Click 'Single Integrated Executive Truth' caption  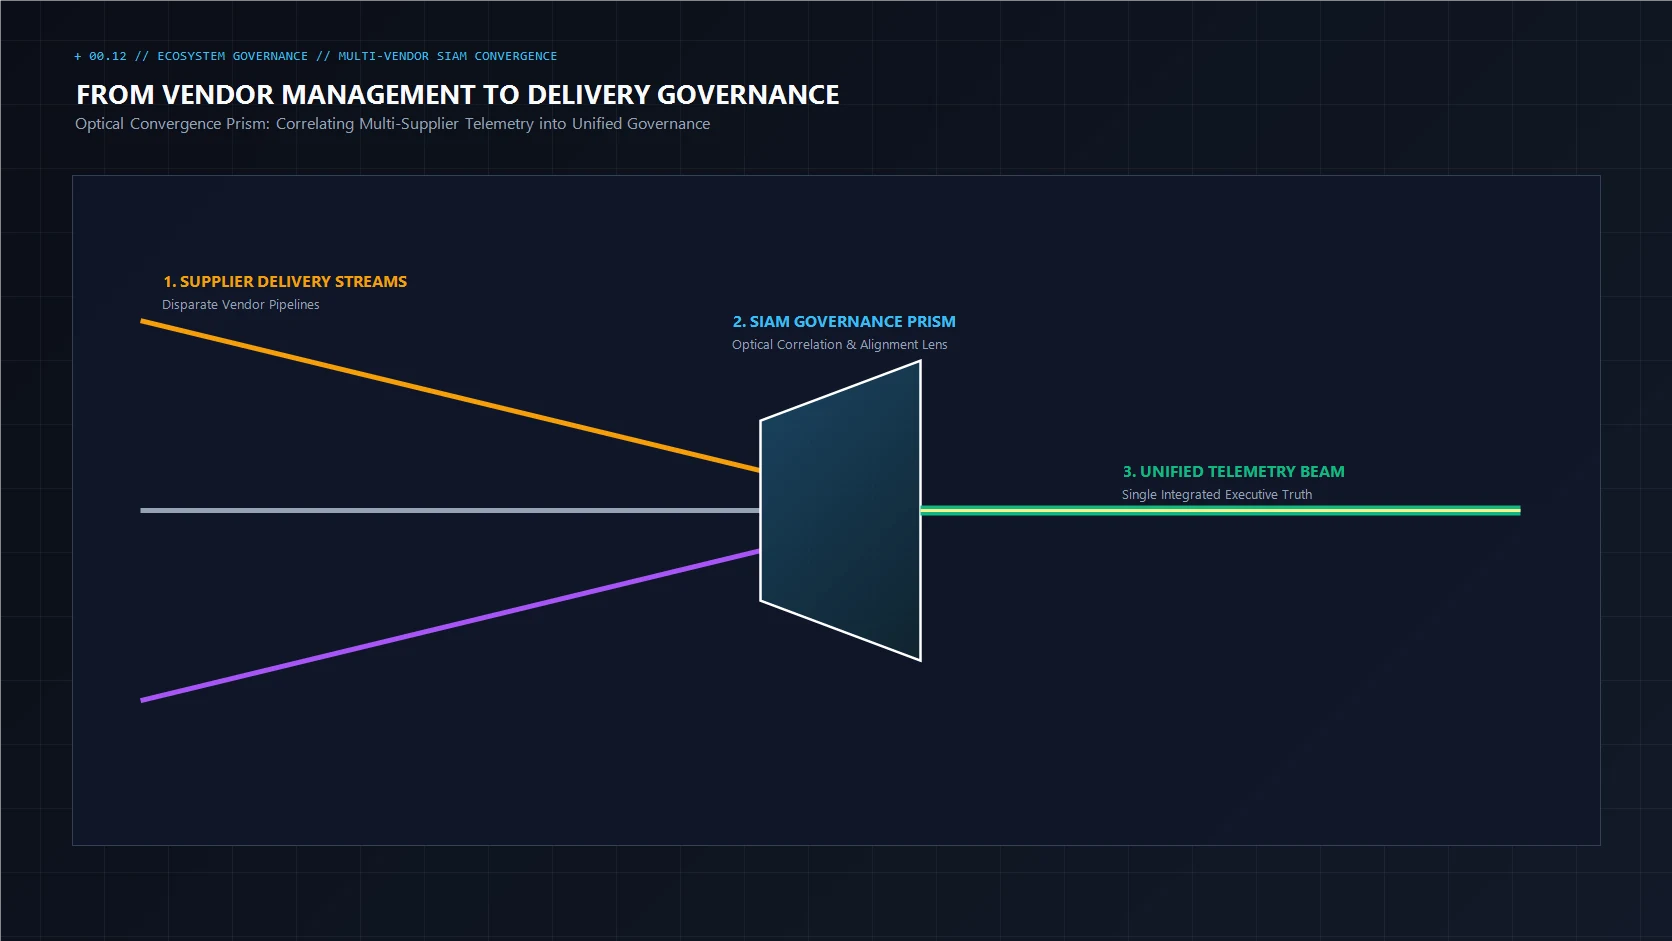pyautogui.click(x=1217, y=495)
